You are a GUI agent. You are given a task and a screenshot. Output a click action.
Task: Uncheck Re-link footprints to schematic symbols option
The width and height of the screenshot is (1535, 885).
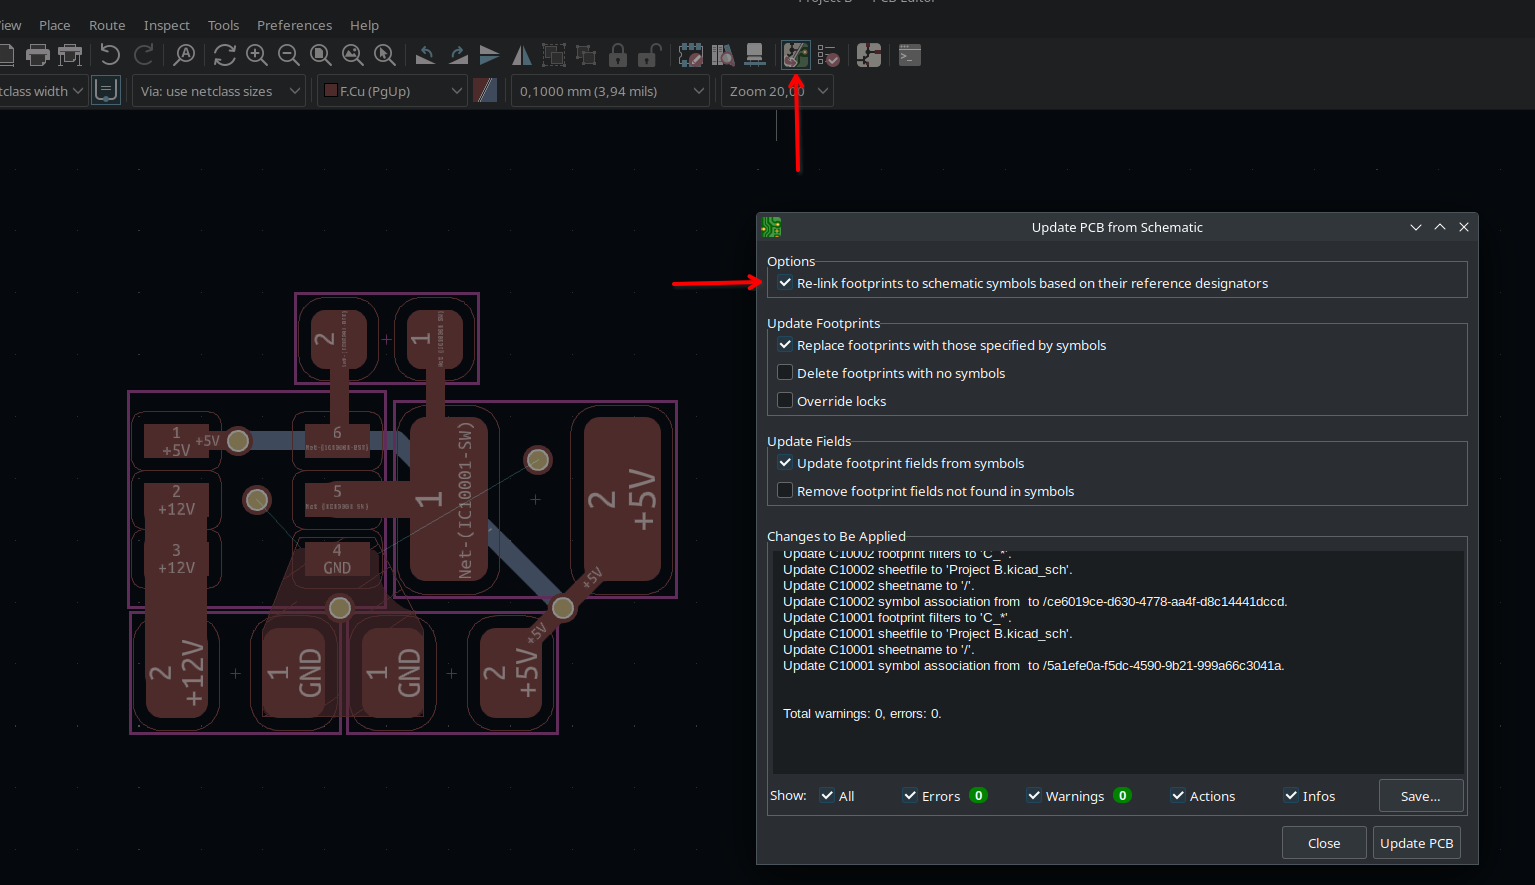786,283
